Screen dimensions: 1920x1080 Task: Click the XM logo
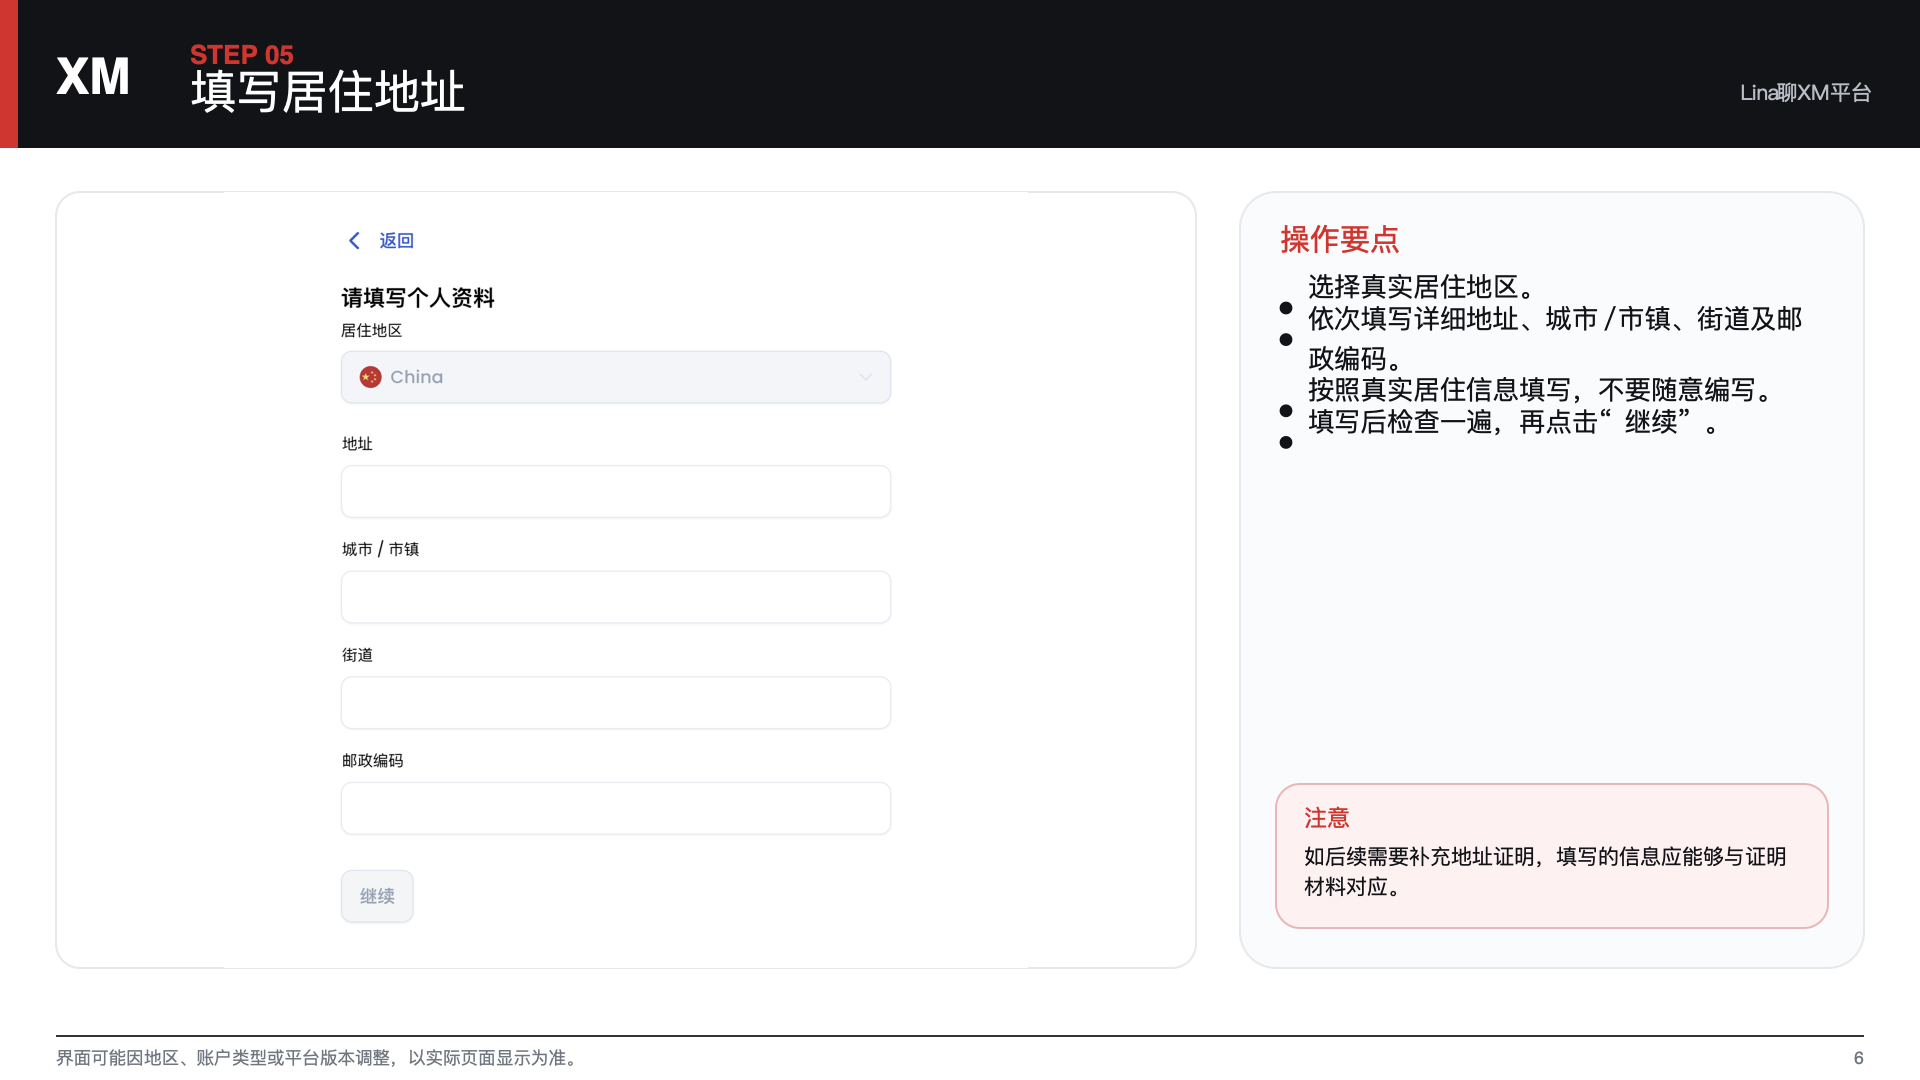tap(93, 76)
